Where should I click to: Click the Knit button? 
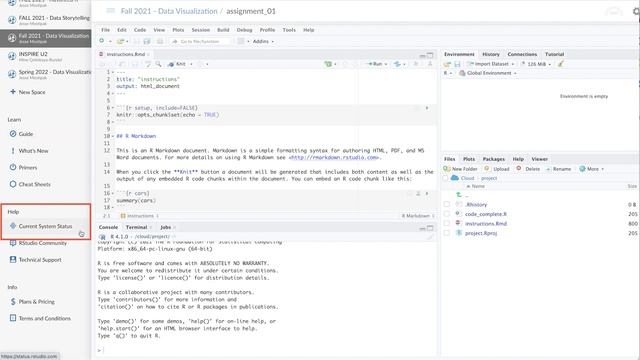(177, 64)
